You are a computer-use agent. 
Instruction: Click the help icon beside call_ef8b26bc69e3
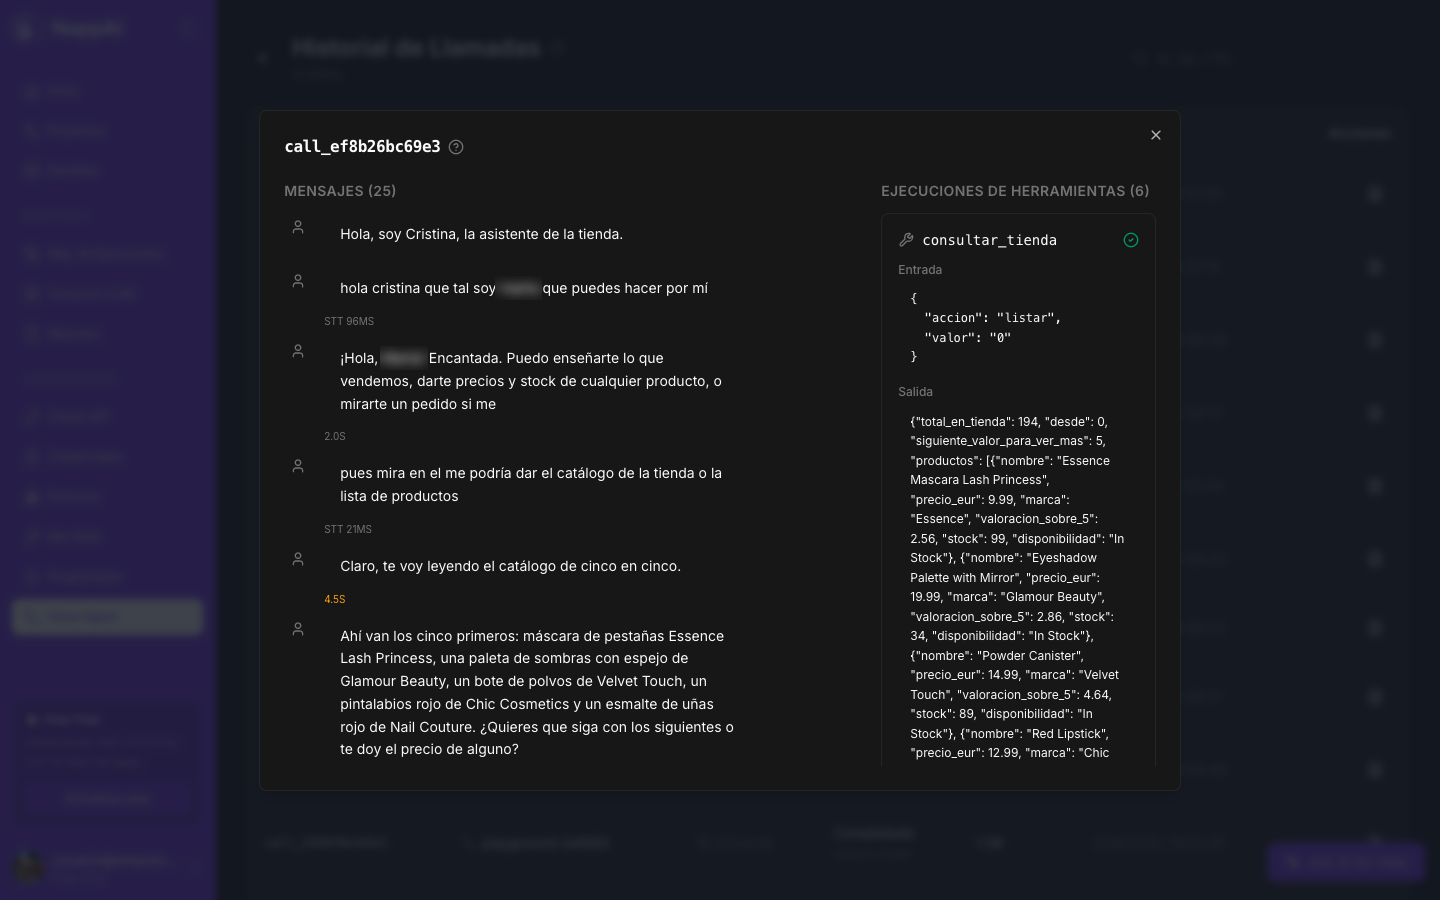click(x=456, y=147)
